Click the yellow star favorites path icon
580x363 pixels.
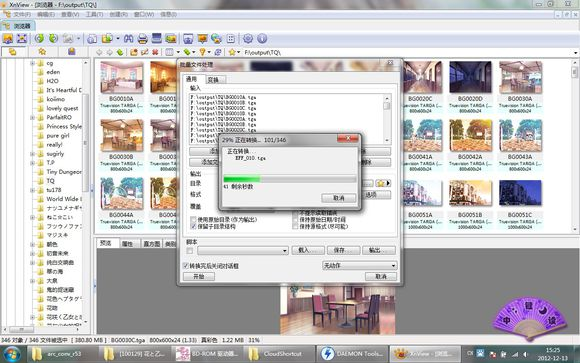[232, 52]
